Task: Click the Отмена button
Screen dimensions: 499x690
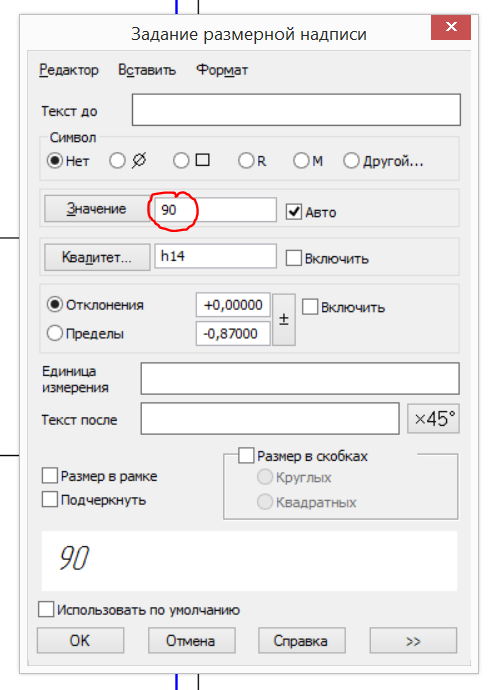Action: pyautogui.click(x=191, y=641)
